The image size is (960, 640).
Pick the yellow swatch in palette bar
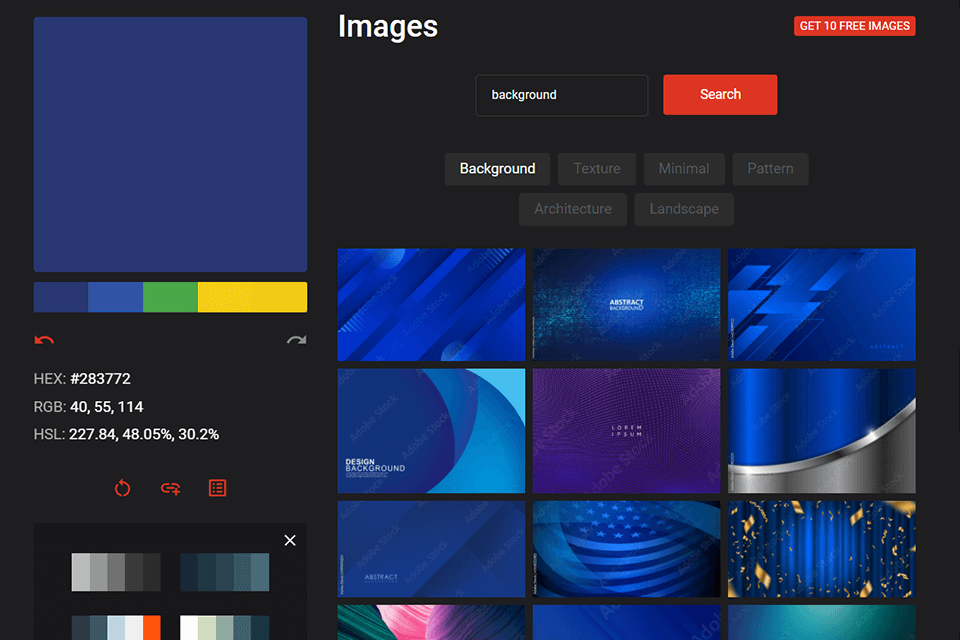[x=252, y=297]
